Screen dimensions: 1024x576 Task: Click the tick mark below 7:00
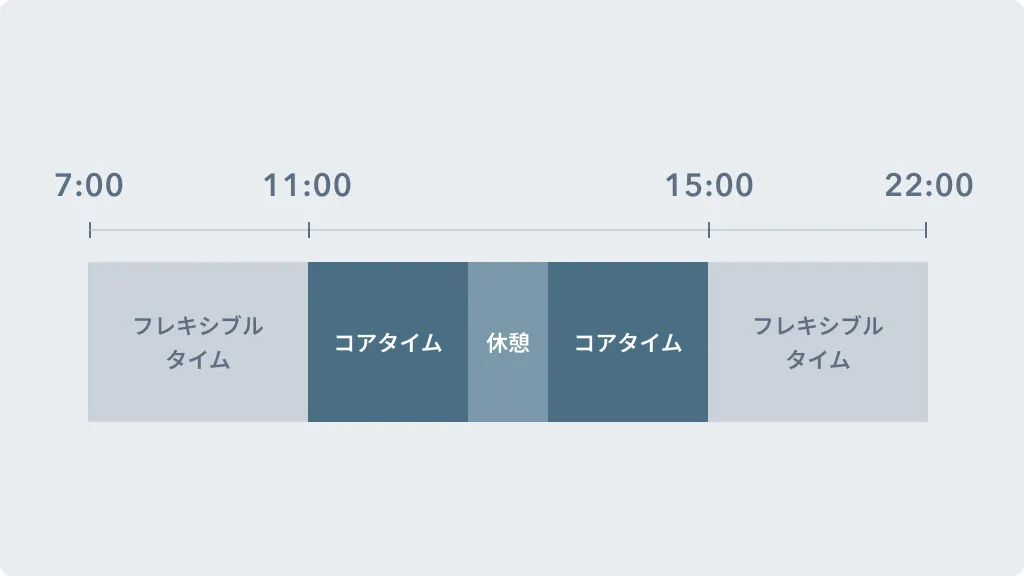(x=89, y=230)
